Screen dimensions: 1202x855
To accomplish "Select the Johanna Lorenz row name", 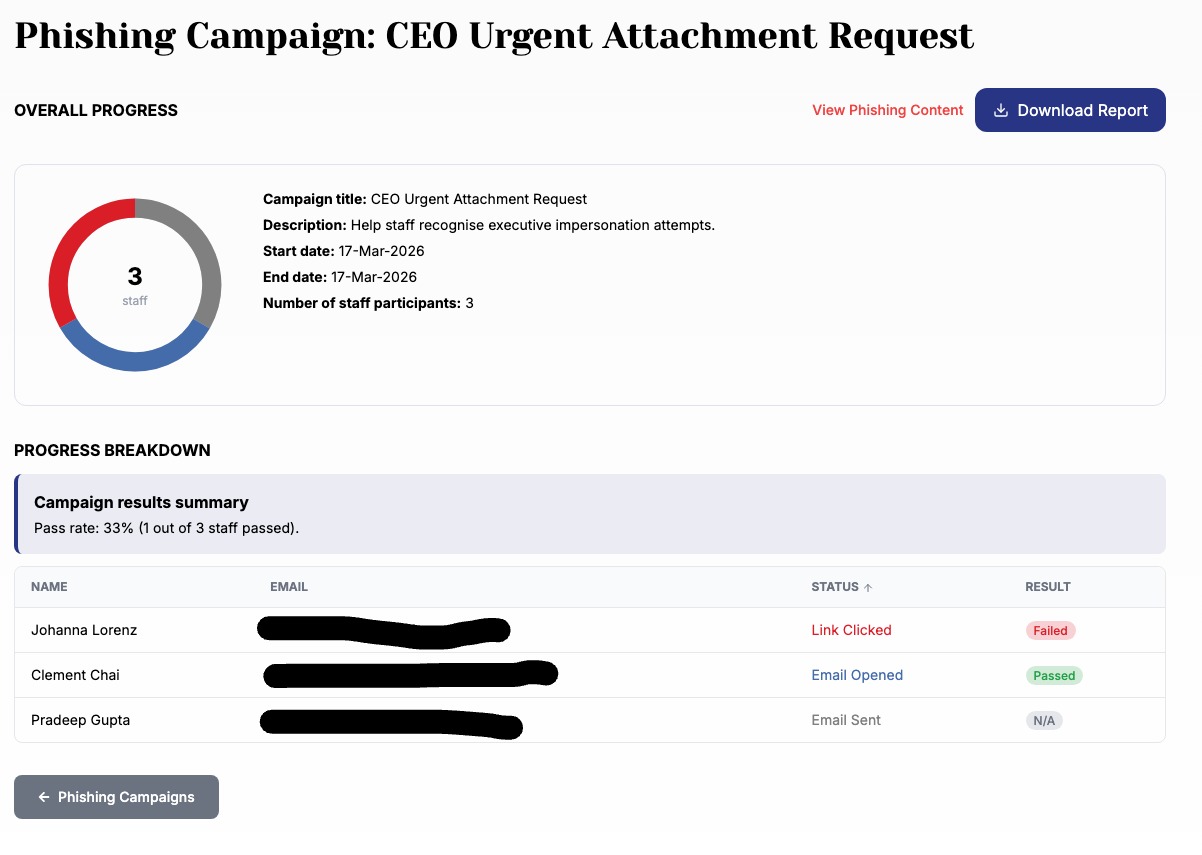I will 84,630.
